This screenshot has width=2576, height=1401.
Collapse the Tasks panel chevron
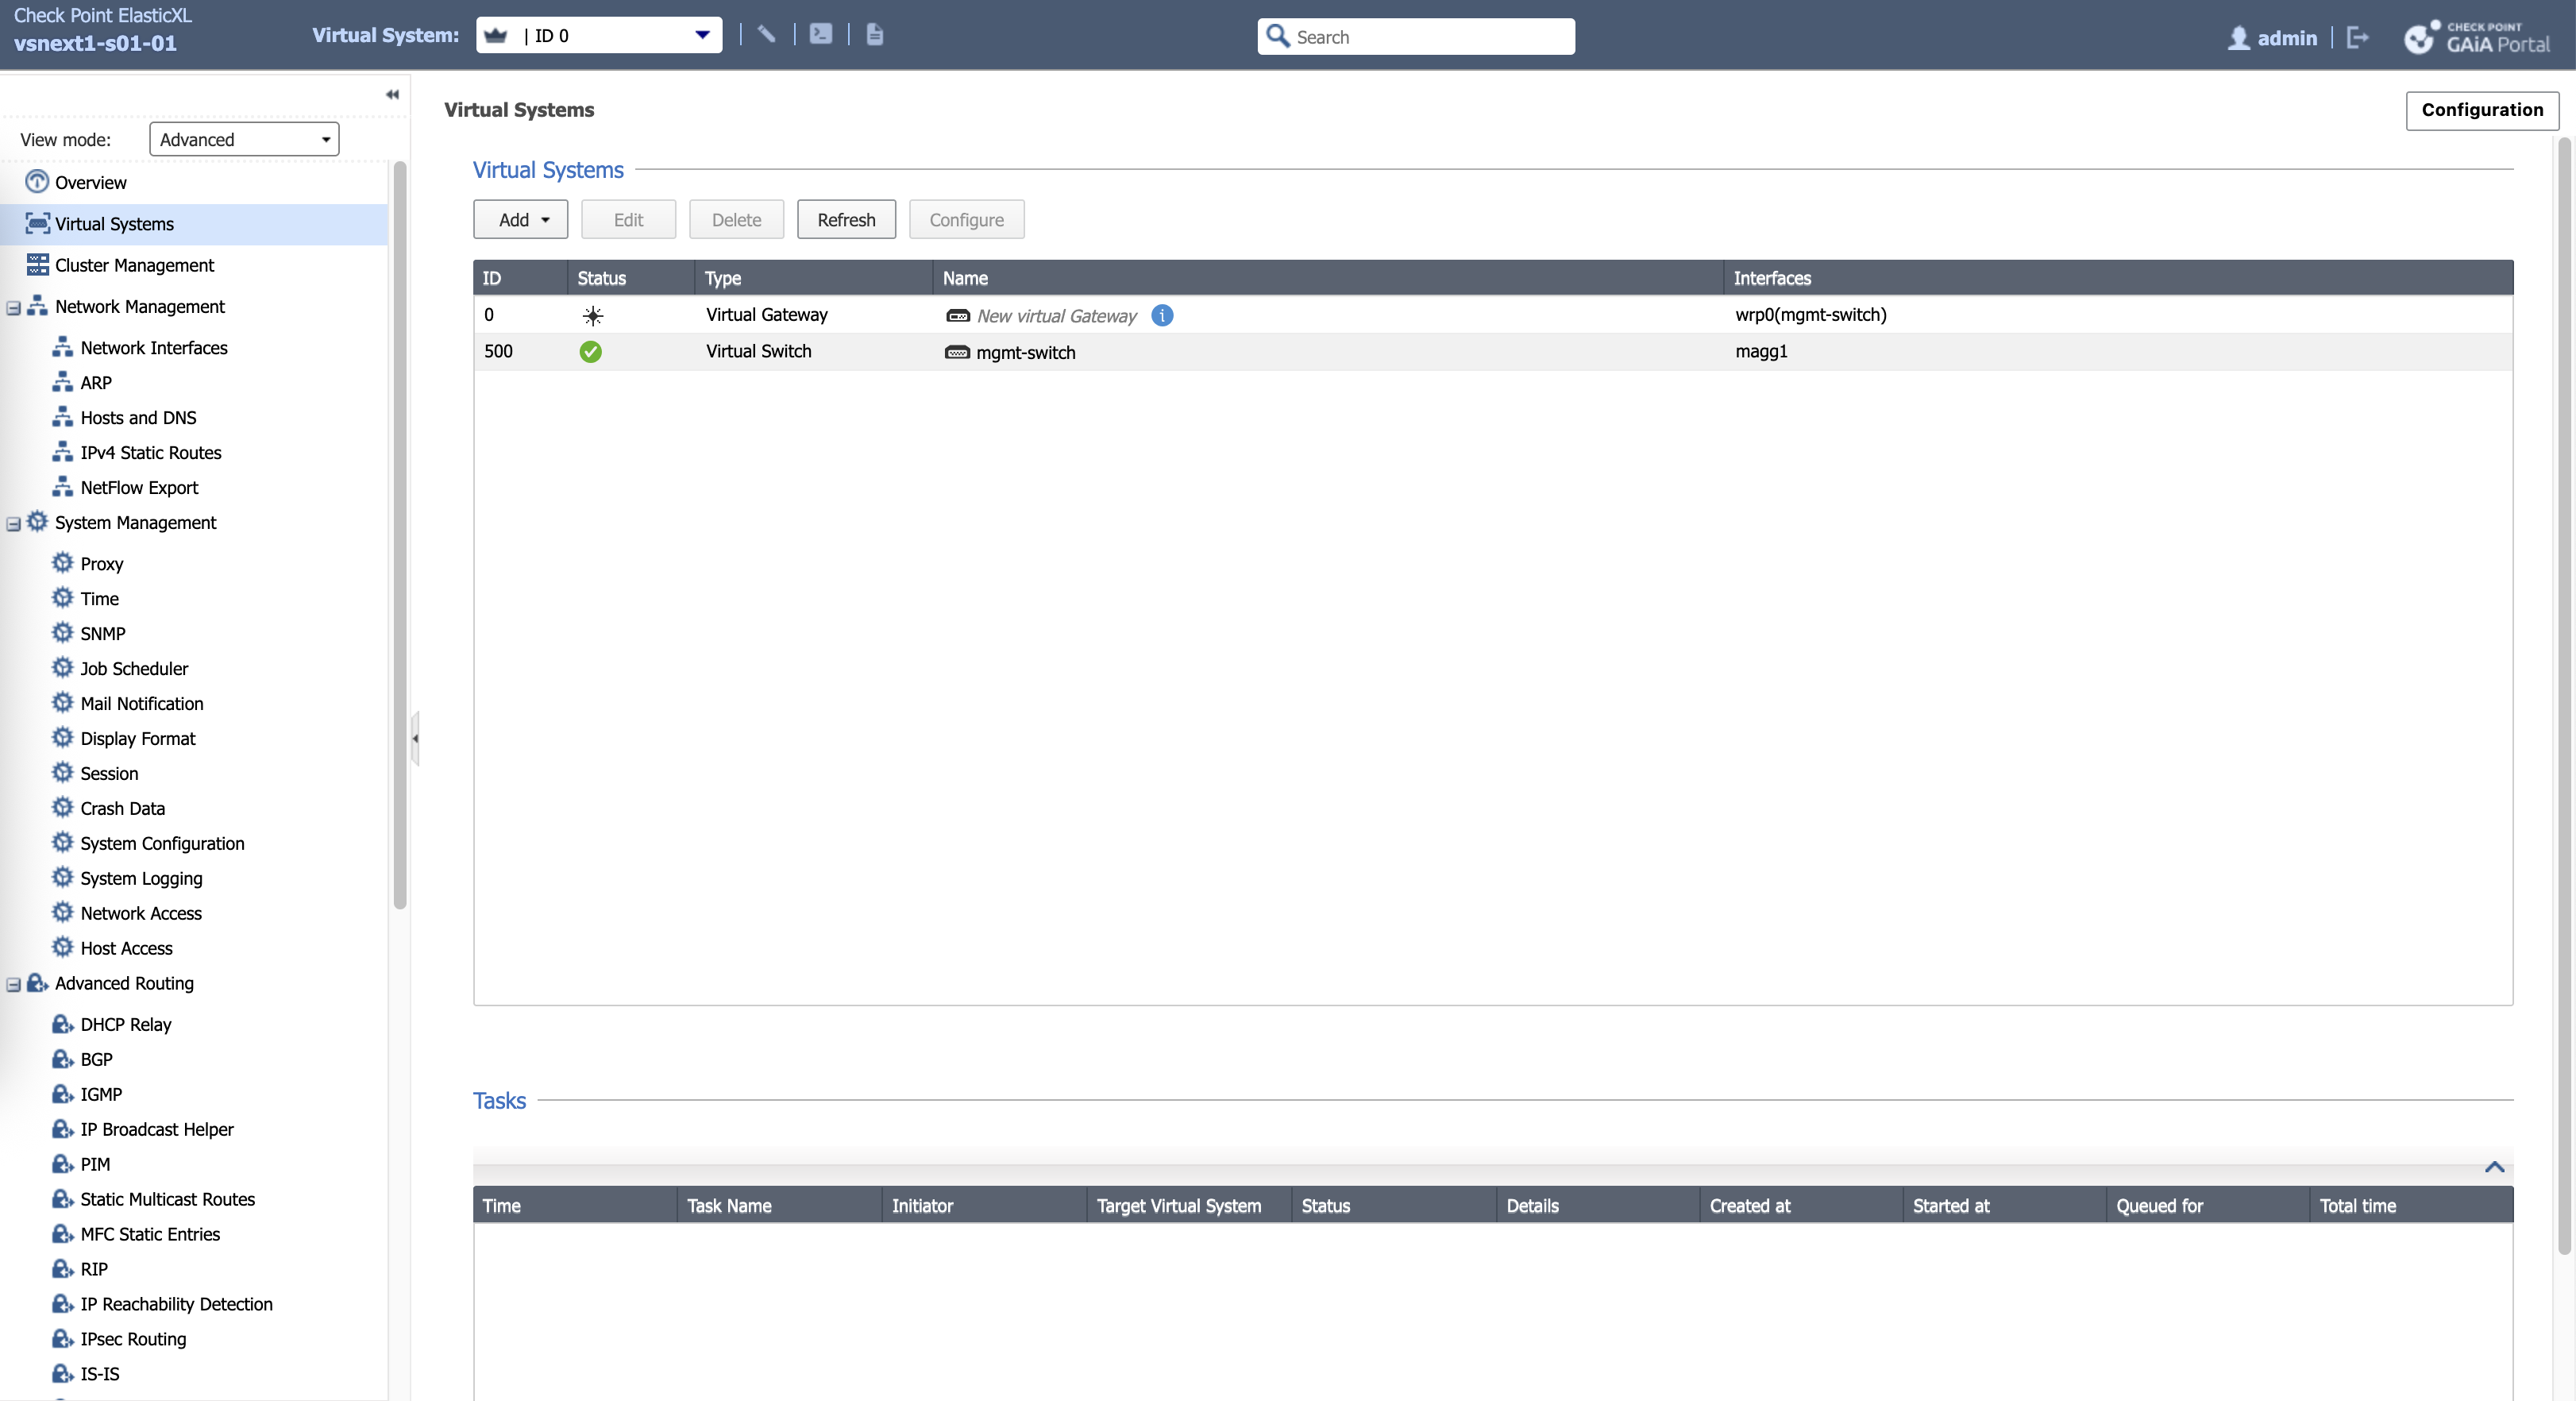coord(2494,1167)
